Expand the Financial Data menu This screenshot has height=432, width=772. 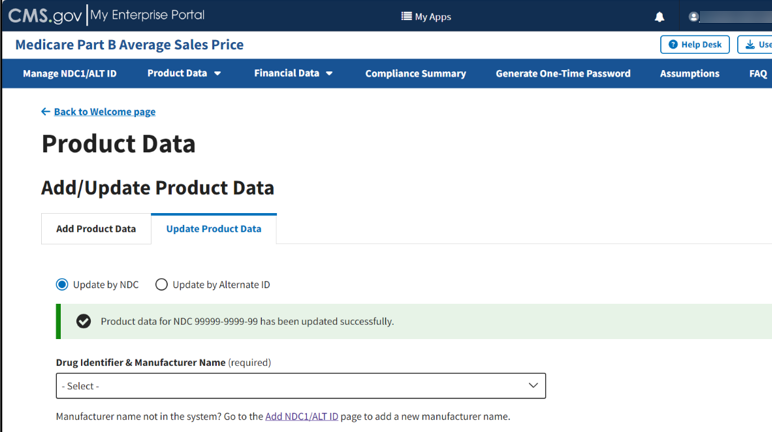point(293,73)
